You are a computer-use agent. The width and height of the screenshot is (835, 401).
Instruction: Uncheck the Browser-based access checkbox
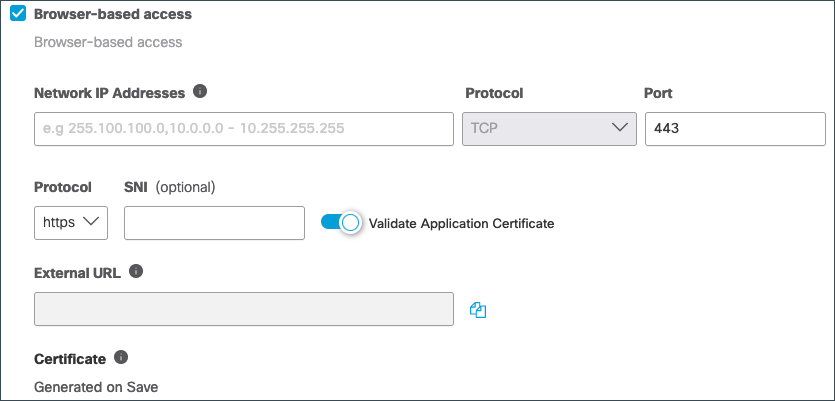click(x=18, y=14)
